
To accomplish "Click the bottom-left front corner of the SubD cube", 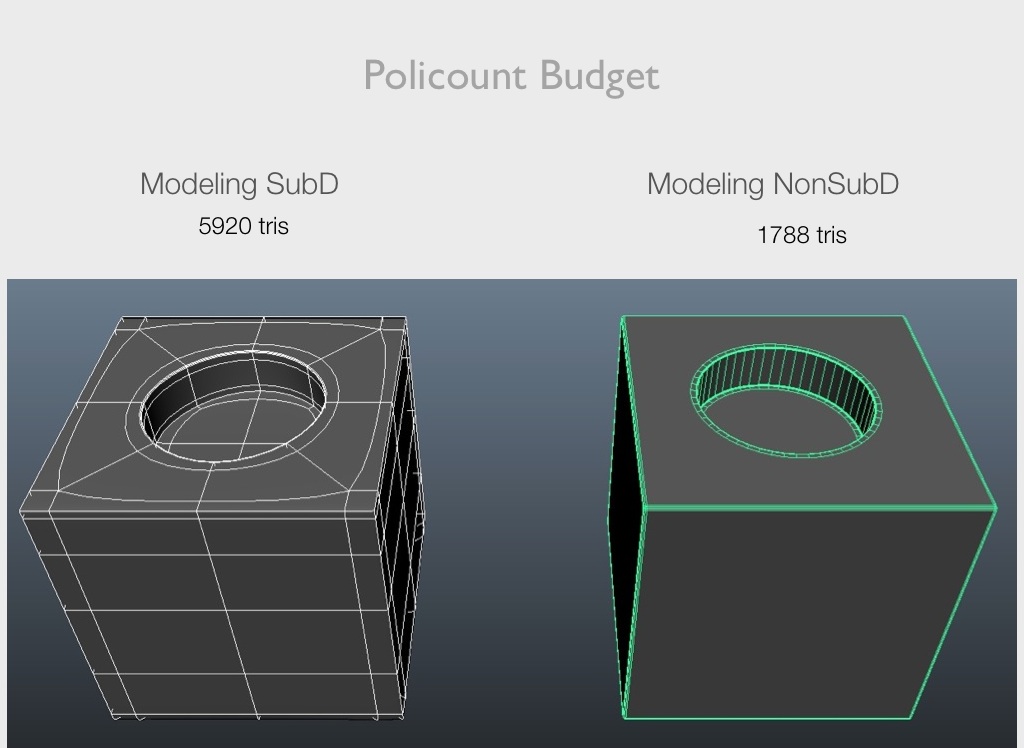I will point(112,716).
